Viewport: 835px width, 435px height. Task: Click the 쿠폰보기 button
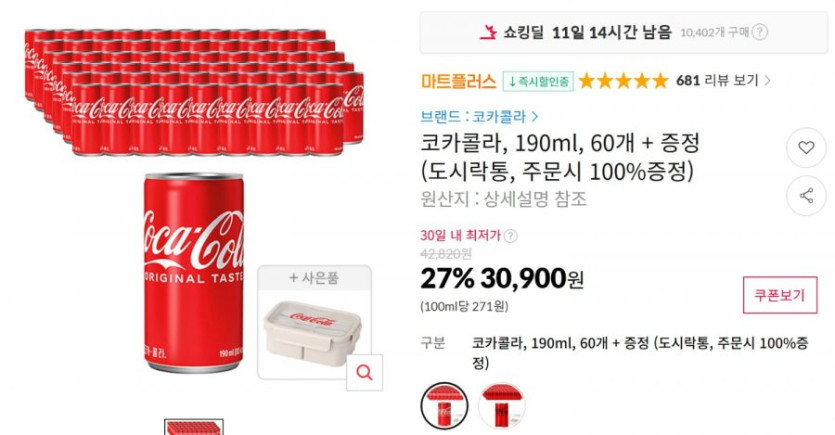click(x=780, y=295)
